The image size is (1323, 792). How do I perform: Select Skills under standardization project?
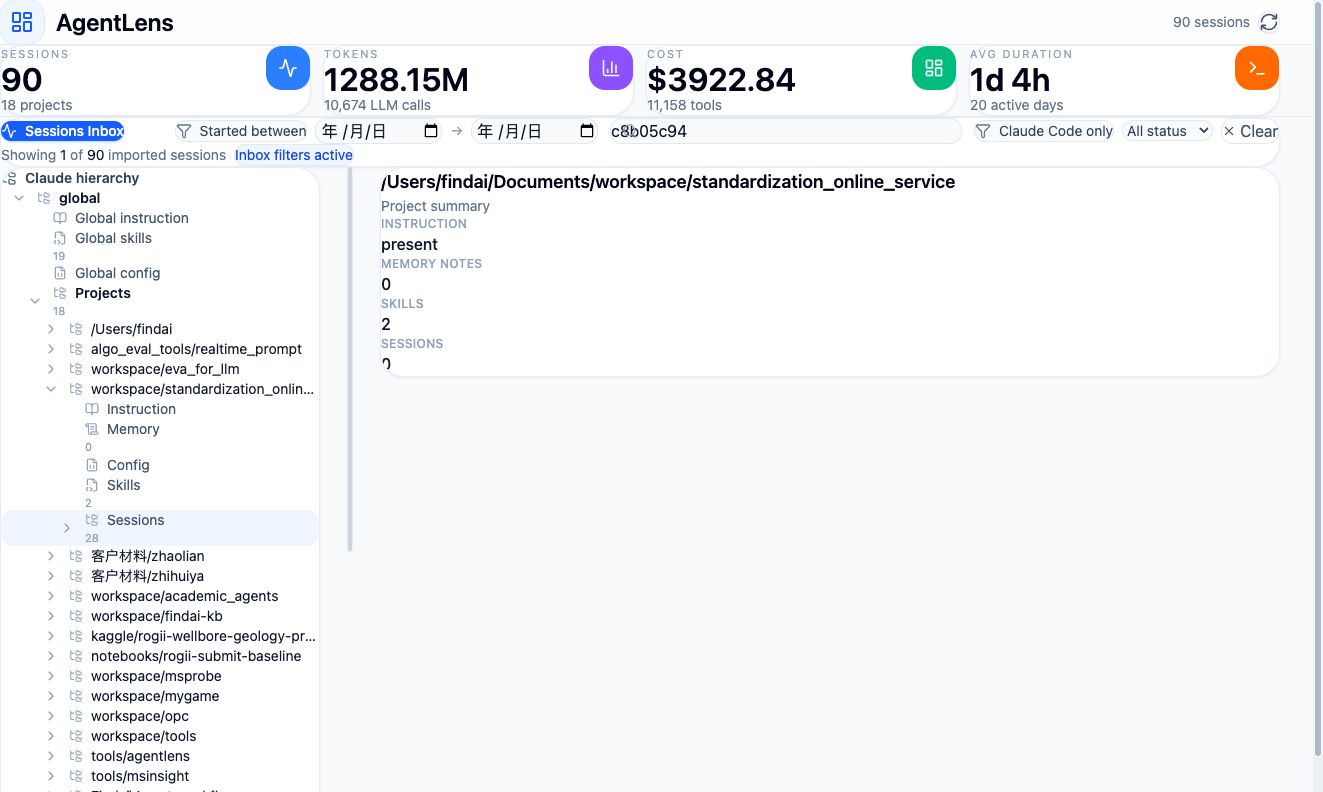click(x=124, y=485)
